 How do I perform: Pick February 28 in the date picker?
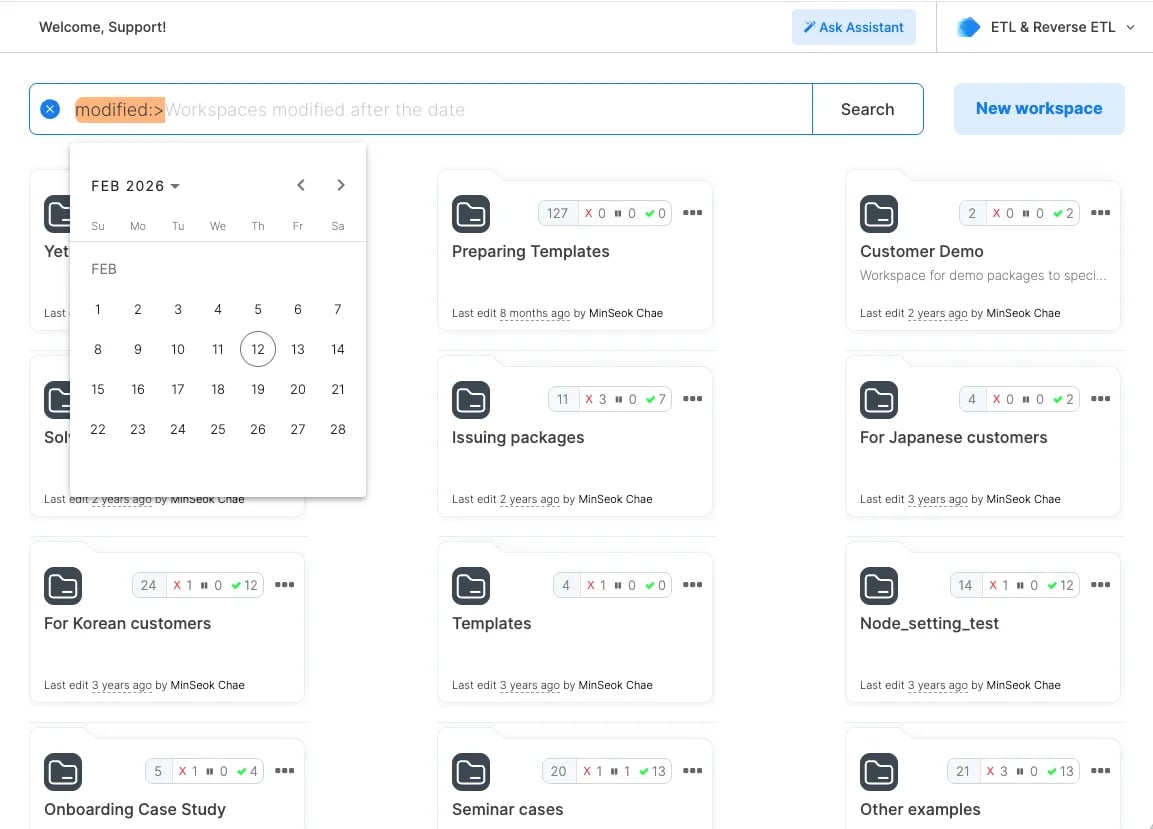point(338,430)
